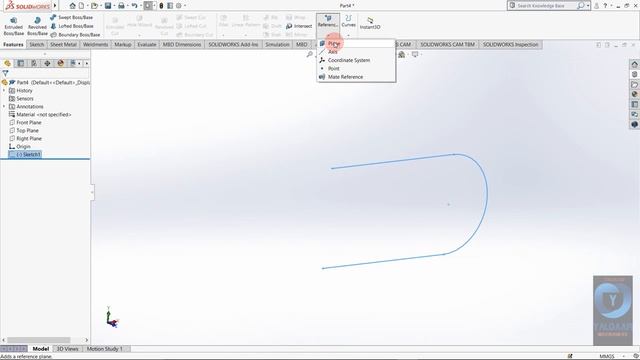Select Lofted Boss/Base feature
Screen dimensions: 640x360
point(72,26)
